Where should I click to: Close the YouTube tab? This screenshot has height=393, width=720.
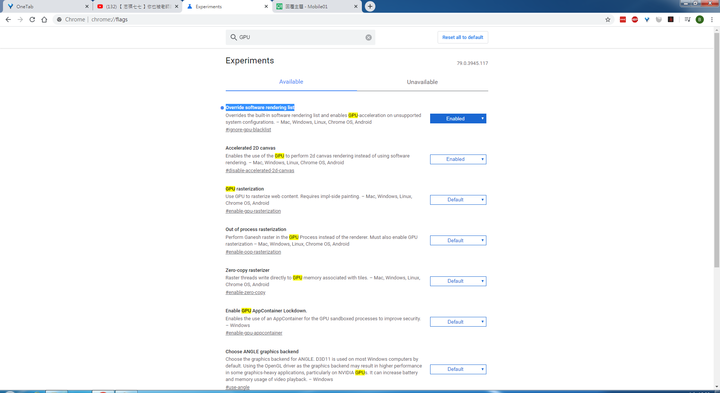(176, 6)
